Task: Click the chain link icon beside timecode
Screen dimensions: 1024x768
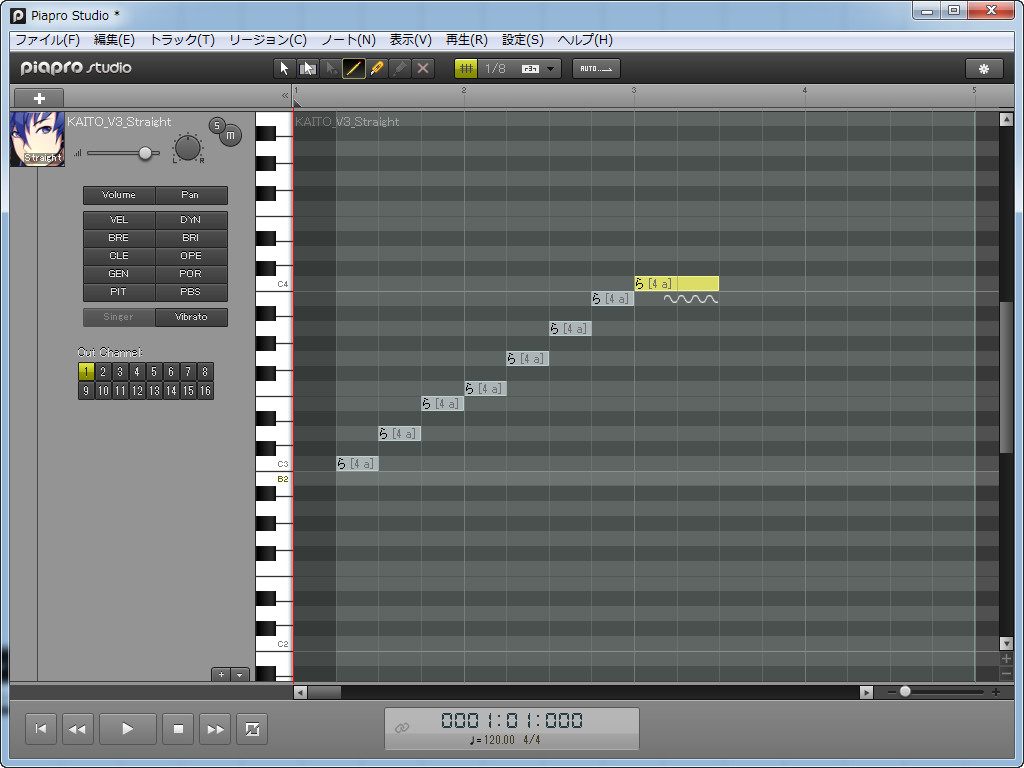Action: pos(402,728)
